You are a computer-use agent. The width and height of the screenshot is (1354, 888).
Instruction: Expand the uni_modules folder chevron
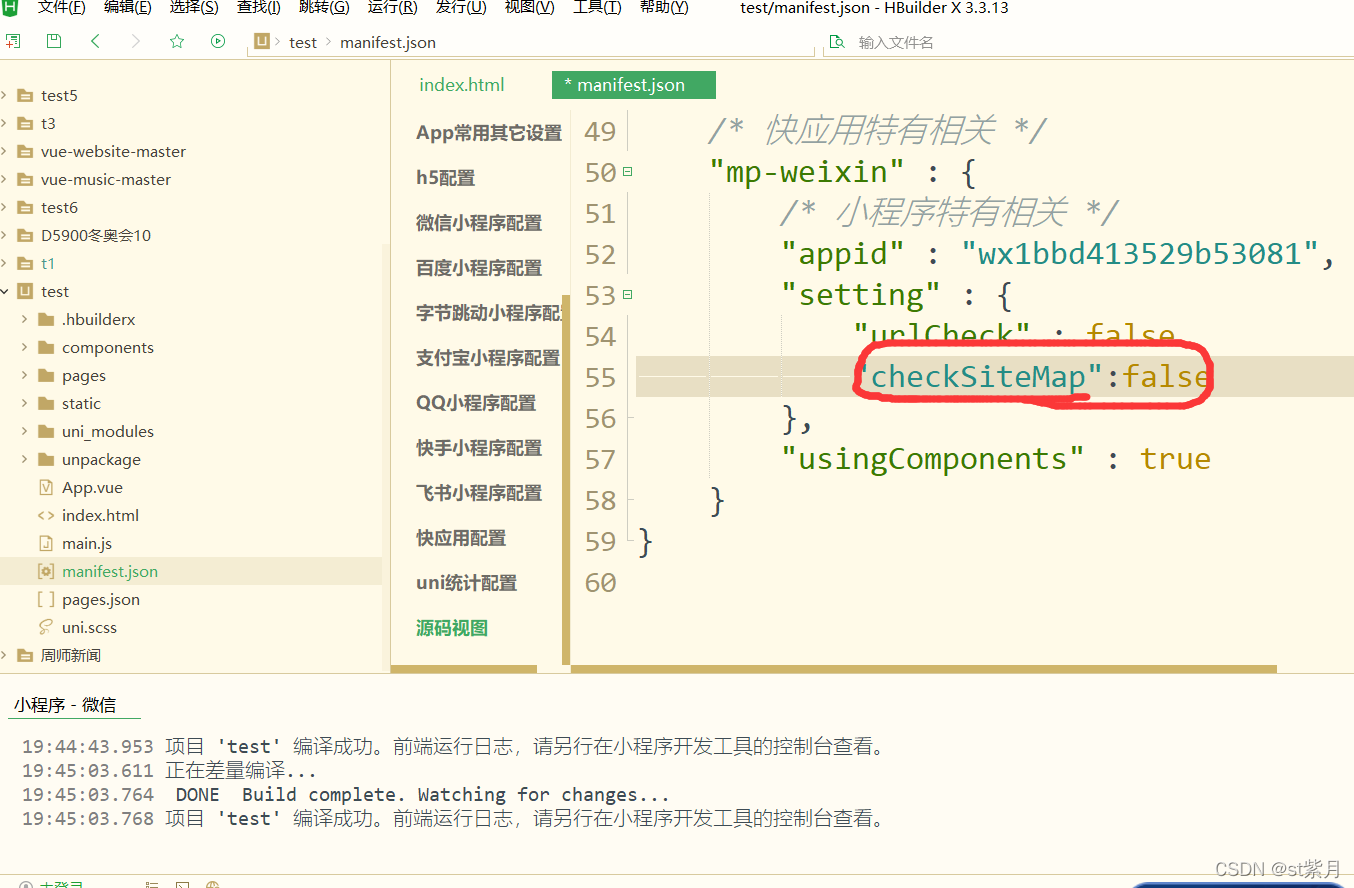[x=24, y=431]
